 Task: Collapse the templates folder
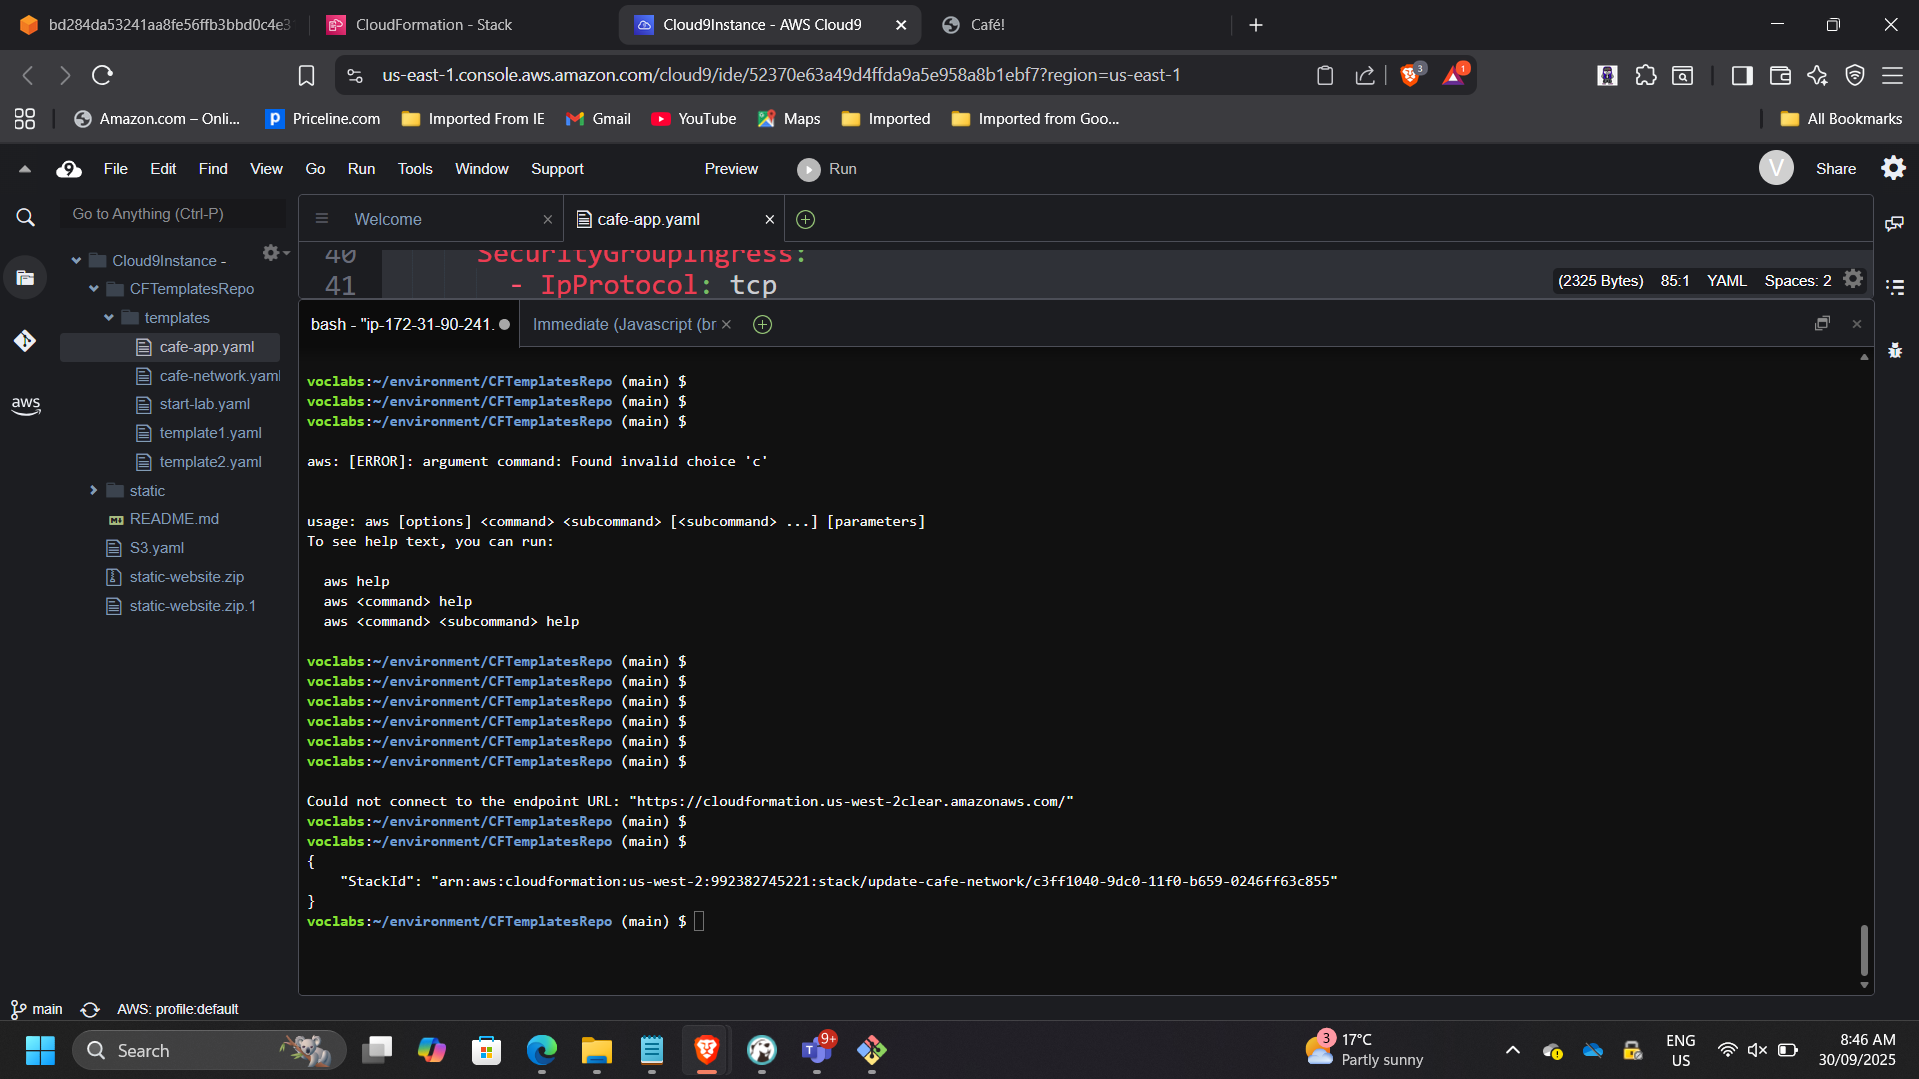(109, 318)
